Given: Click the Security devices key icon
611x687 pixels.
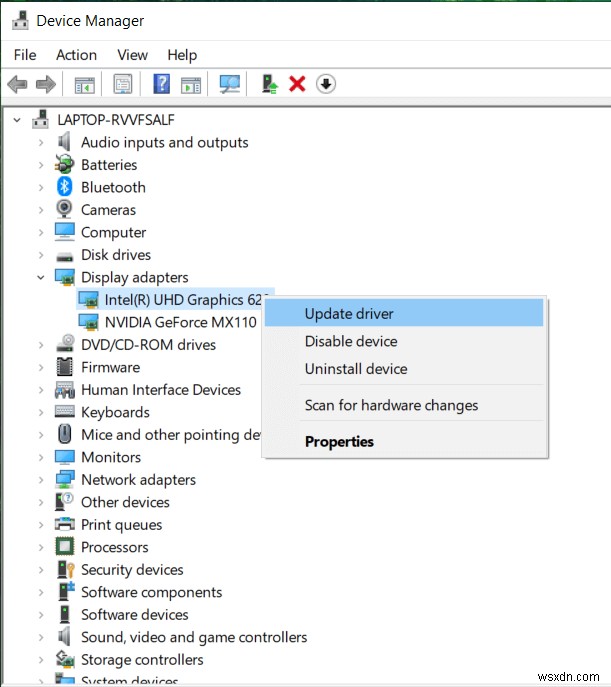Looking at the screenshot, I should pyautogui.click(x=66, y=569).
